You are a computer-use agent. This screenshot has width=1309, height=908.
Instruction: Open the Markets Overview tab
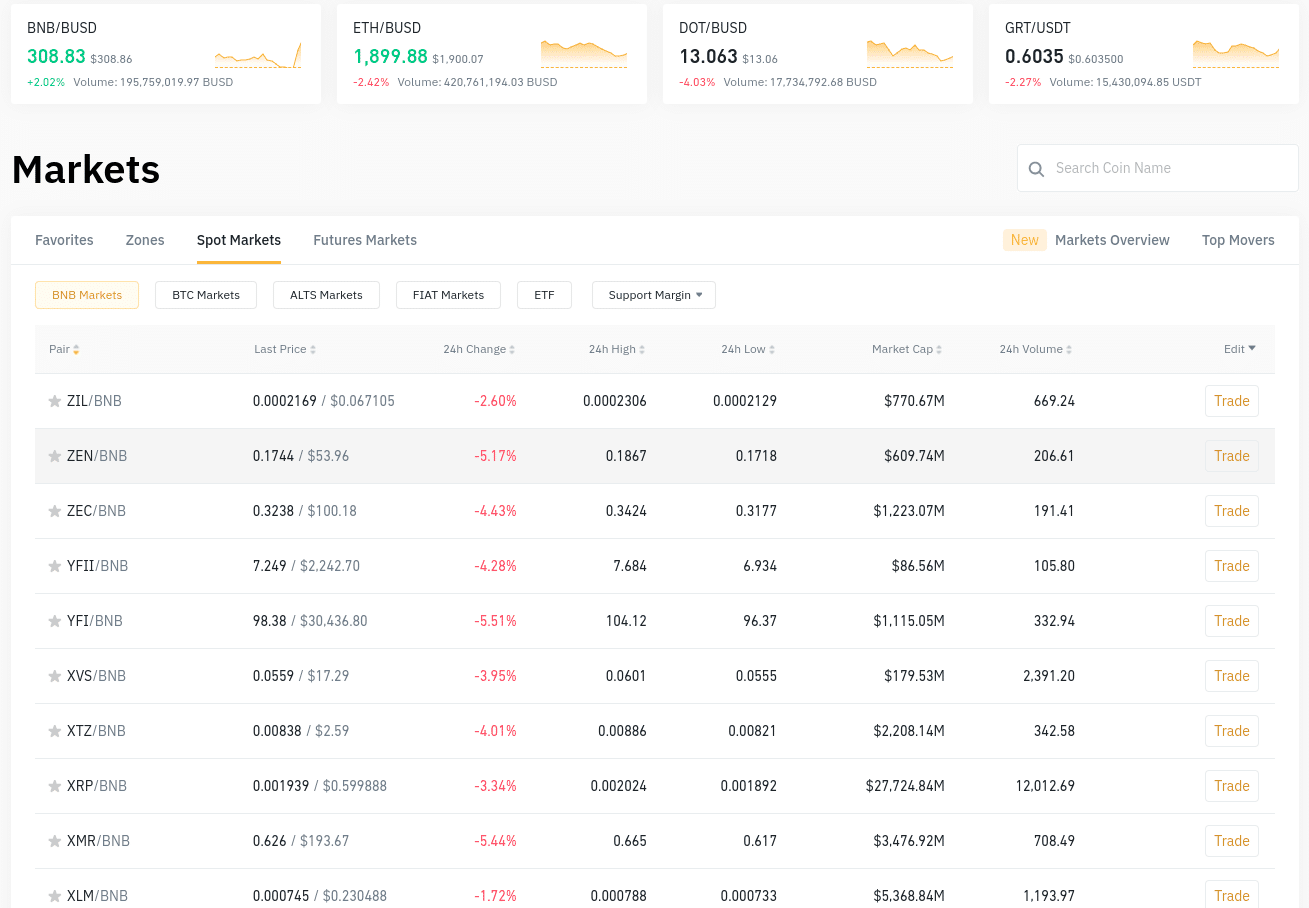1112,240
